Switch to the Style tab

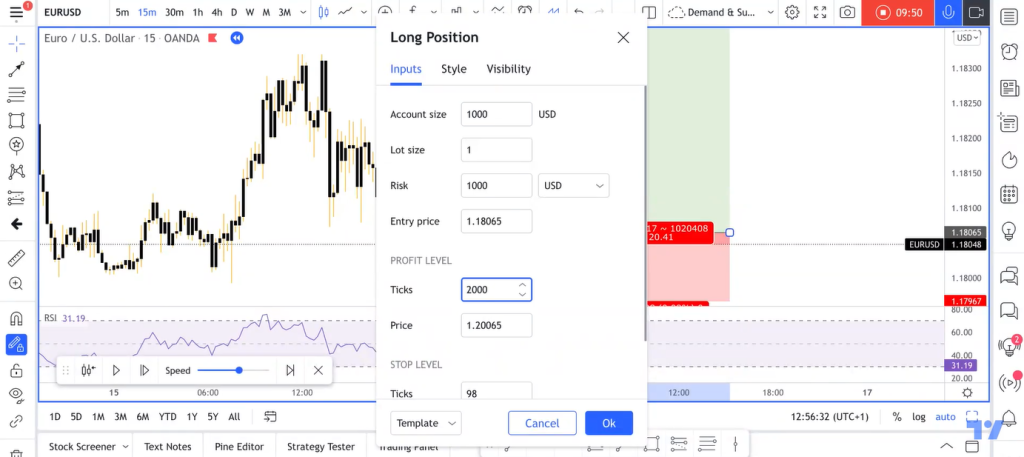click(x=454, y=69)
